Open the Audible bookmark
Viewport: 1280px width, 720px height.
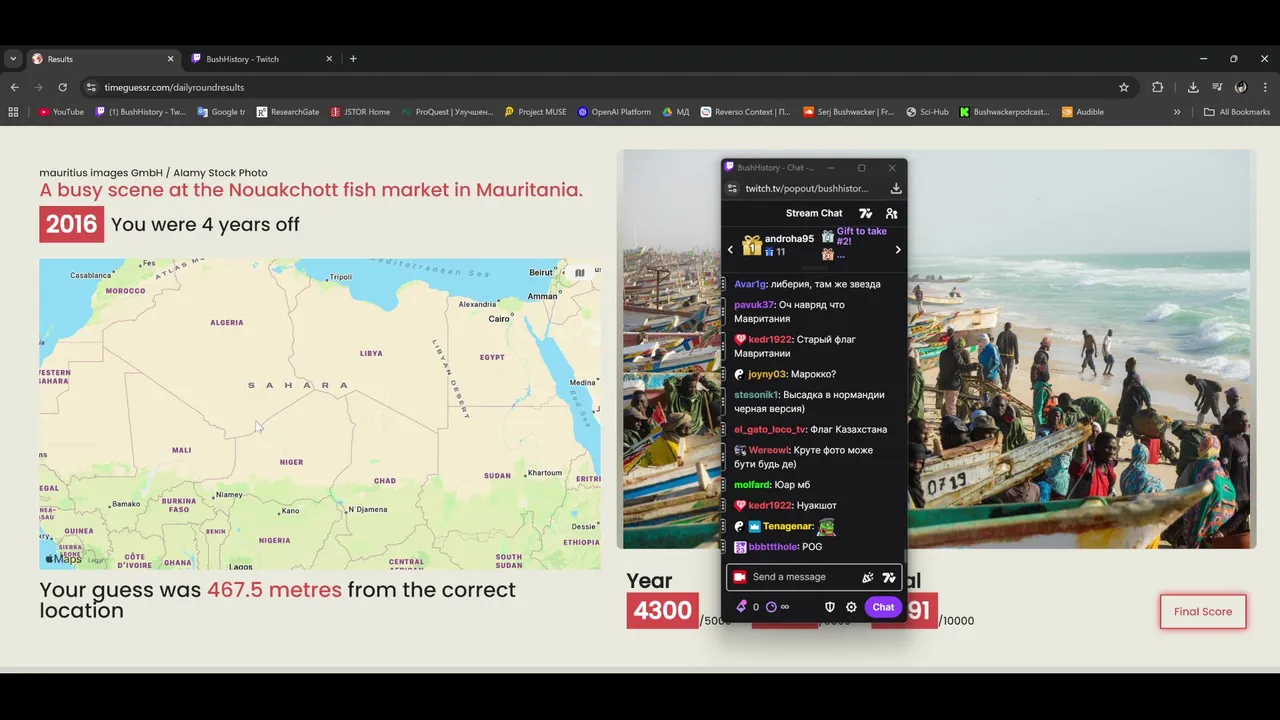pos(1083,112)
